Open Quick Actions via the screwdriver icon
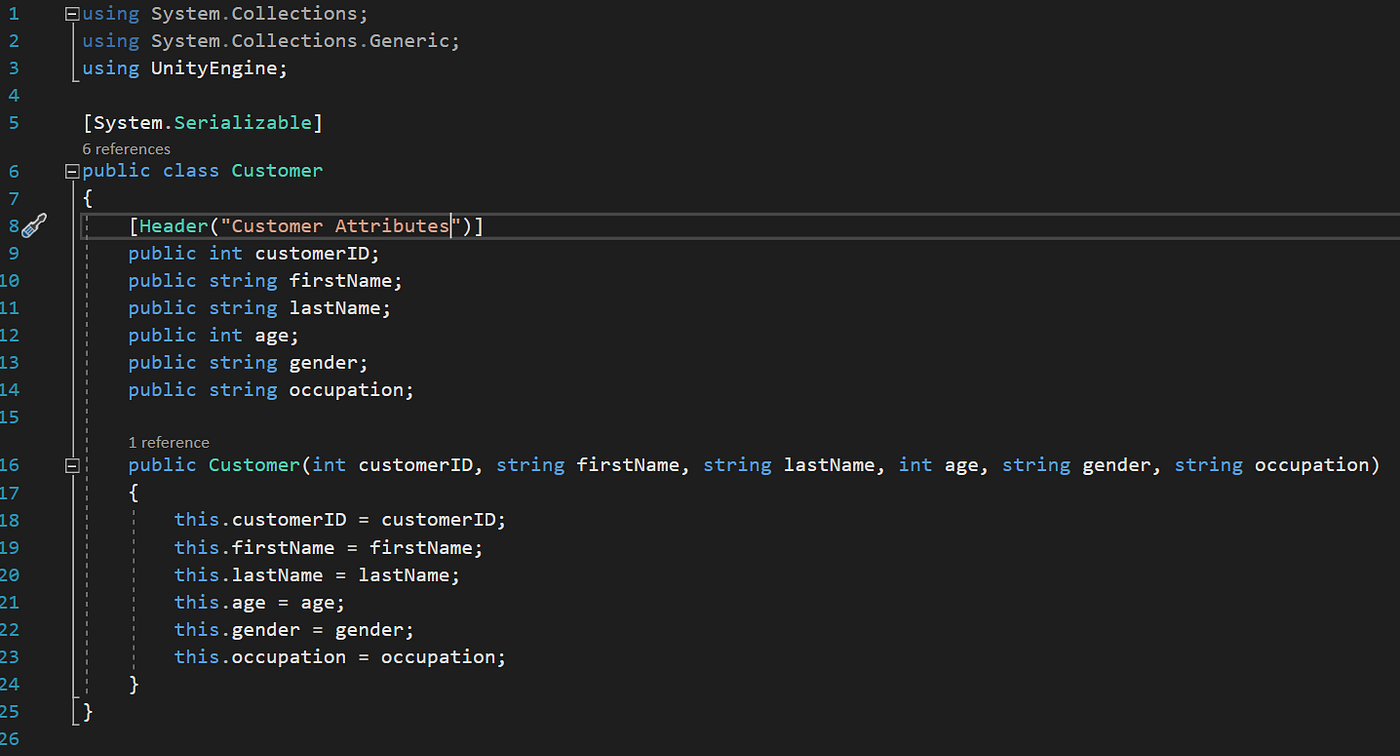The image size is (1400, 756). point(33,226)
